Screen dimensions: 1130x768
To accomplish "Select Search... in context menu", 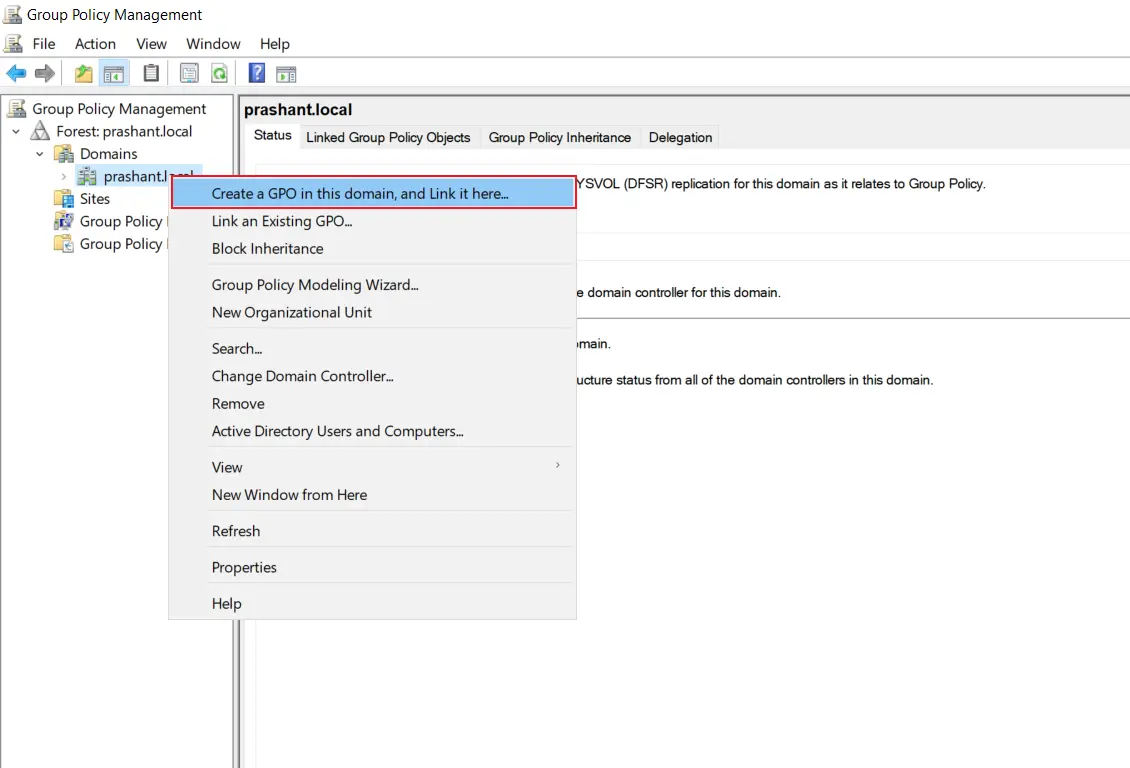I will (x=373, y=349).
